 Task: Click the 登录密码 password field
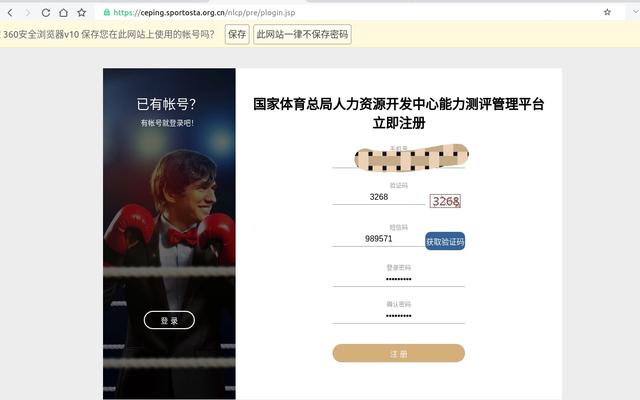(x=399, y=280)
